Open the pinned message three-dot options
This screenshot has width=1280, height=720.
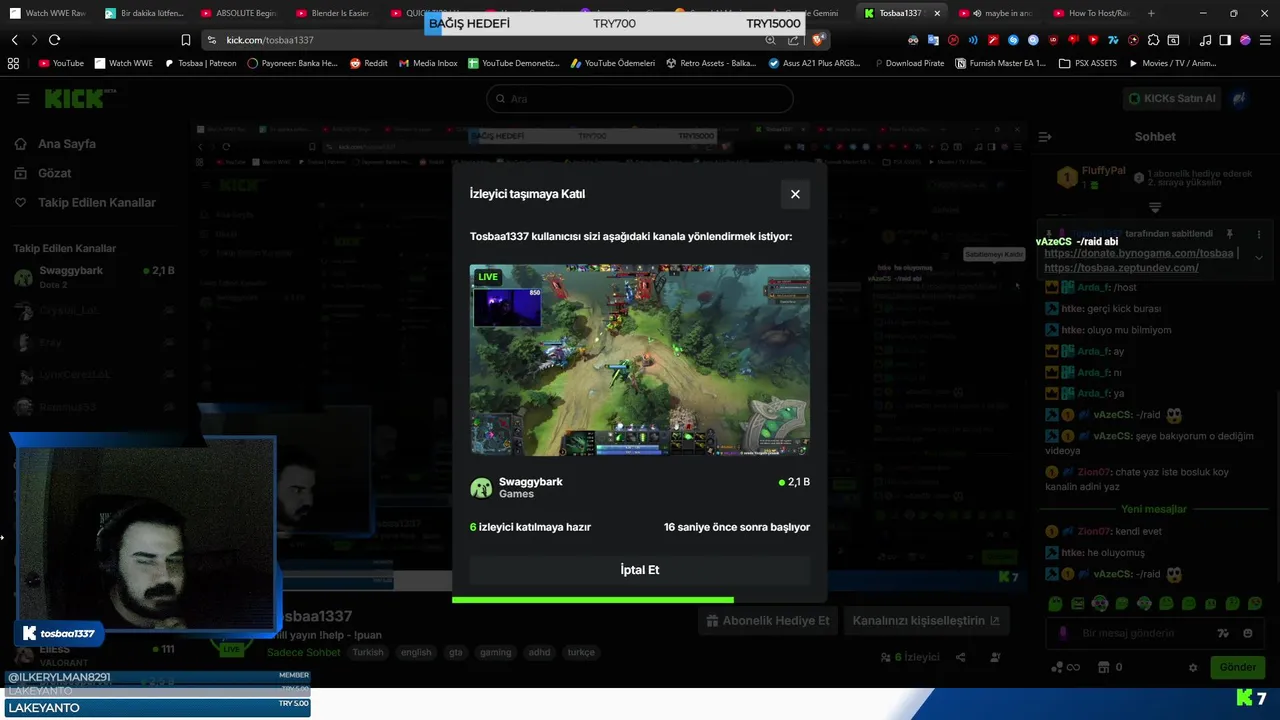click(x=1259, y=234)
